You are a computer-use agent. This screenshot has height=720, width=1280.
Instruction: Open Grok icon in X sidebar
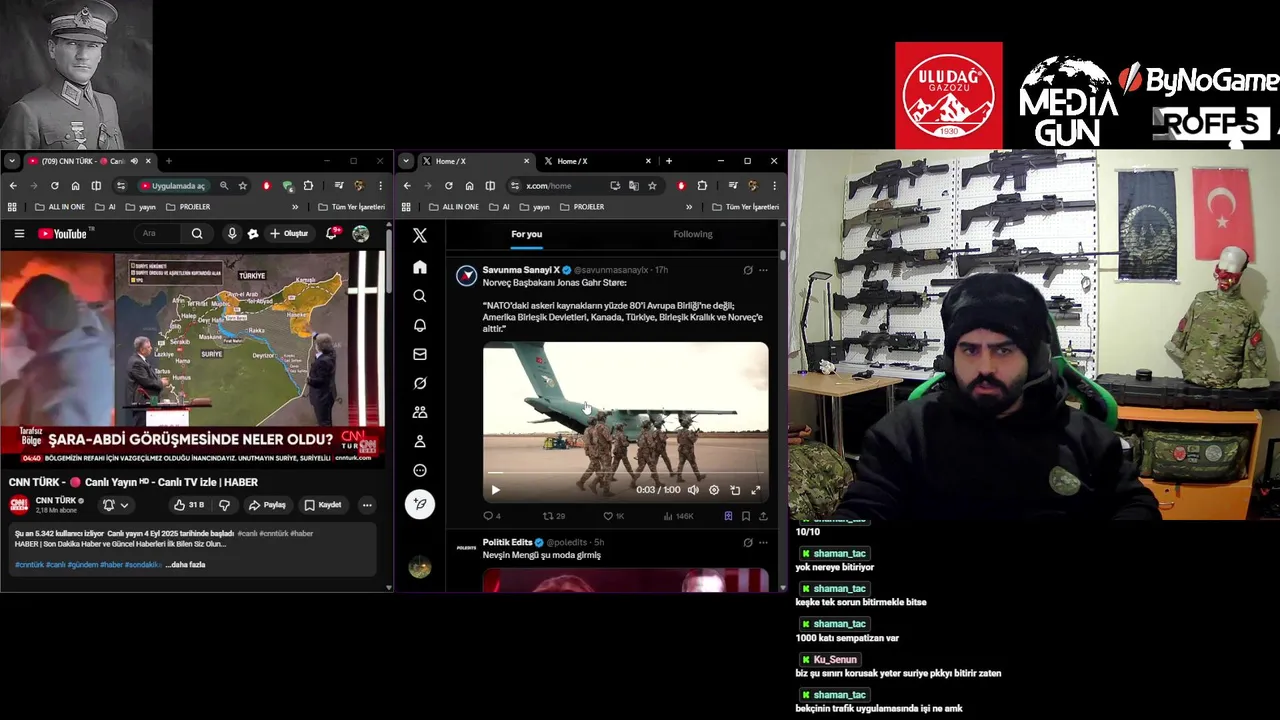pyautogui.click(x=420, y=383)
